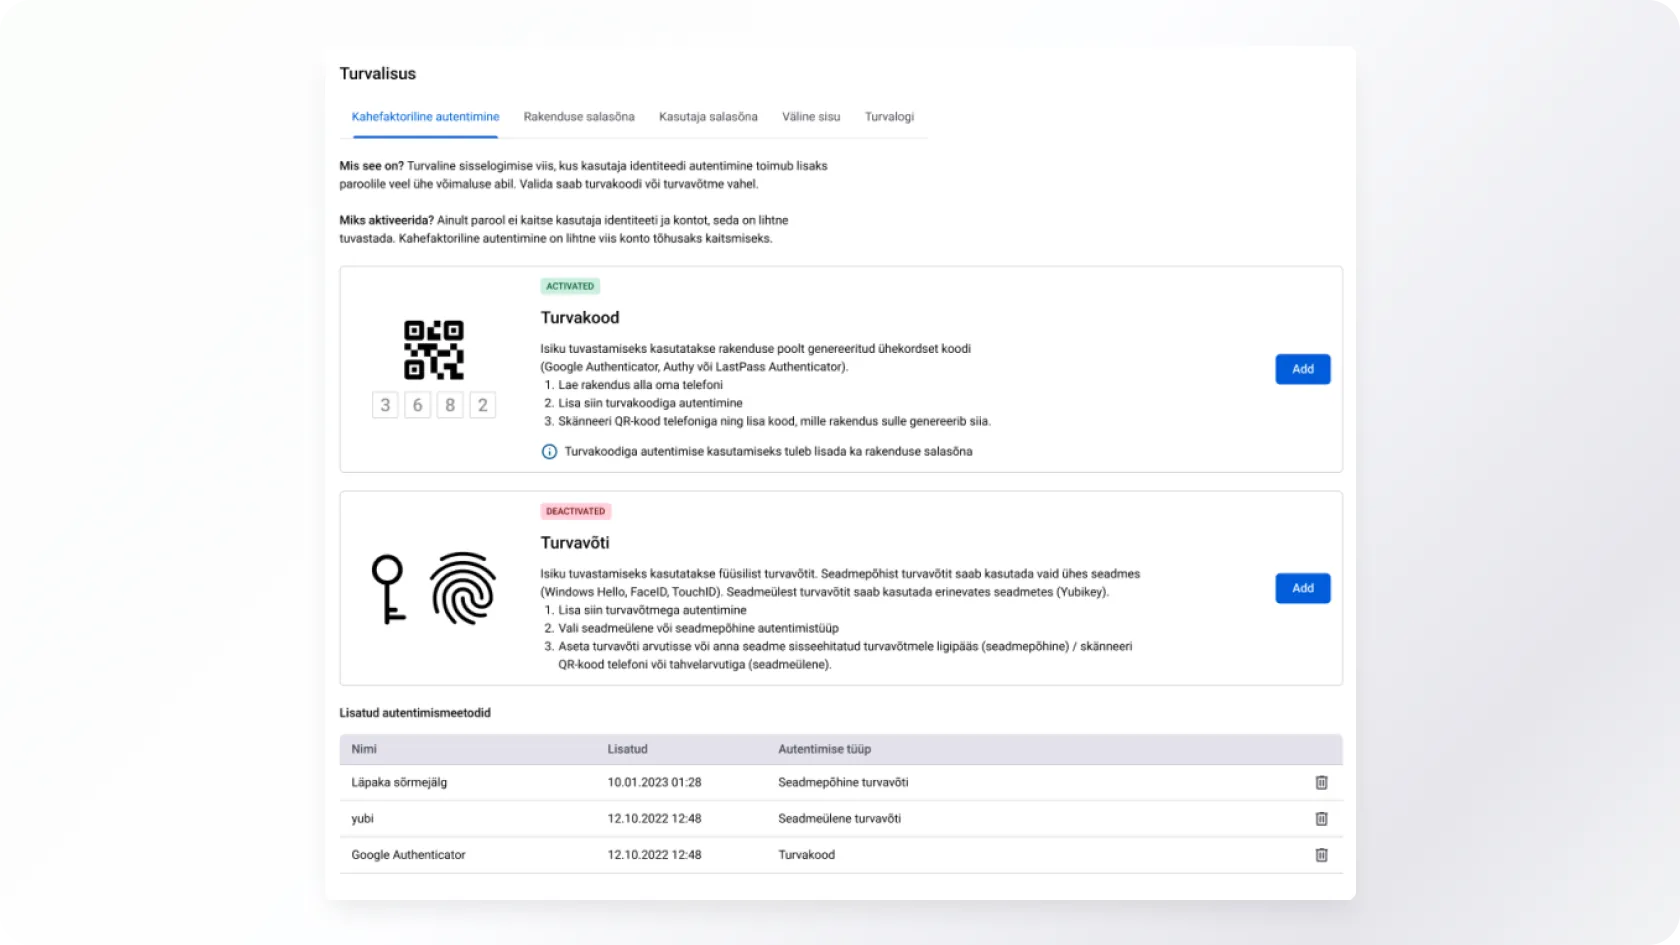Viewport: 1680px width, 945px height.
Task: Click the Autentimise tüüp column header
Action: point(824,749)
